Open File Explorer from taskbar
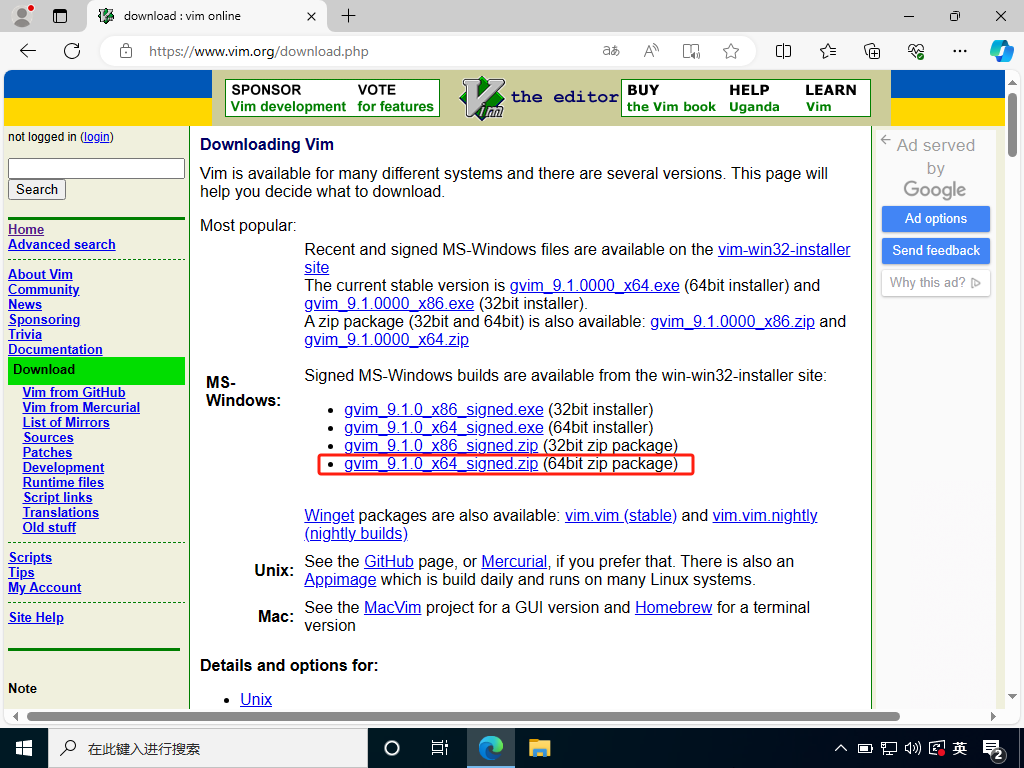 click(x=539, y=748)
